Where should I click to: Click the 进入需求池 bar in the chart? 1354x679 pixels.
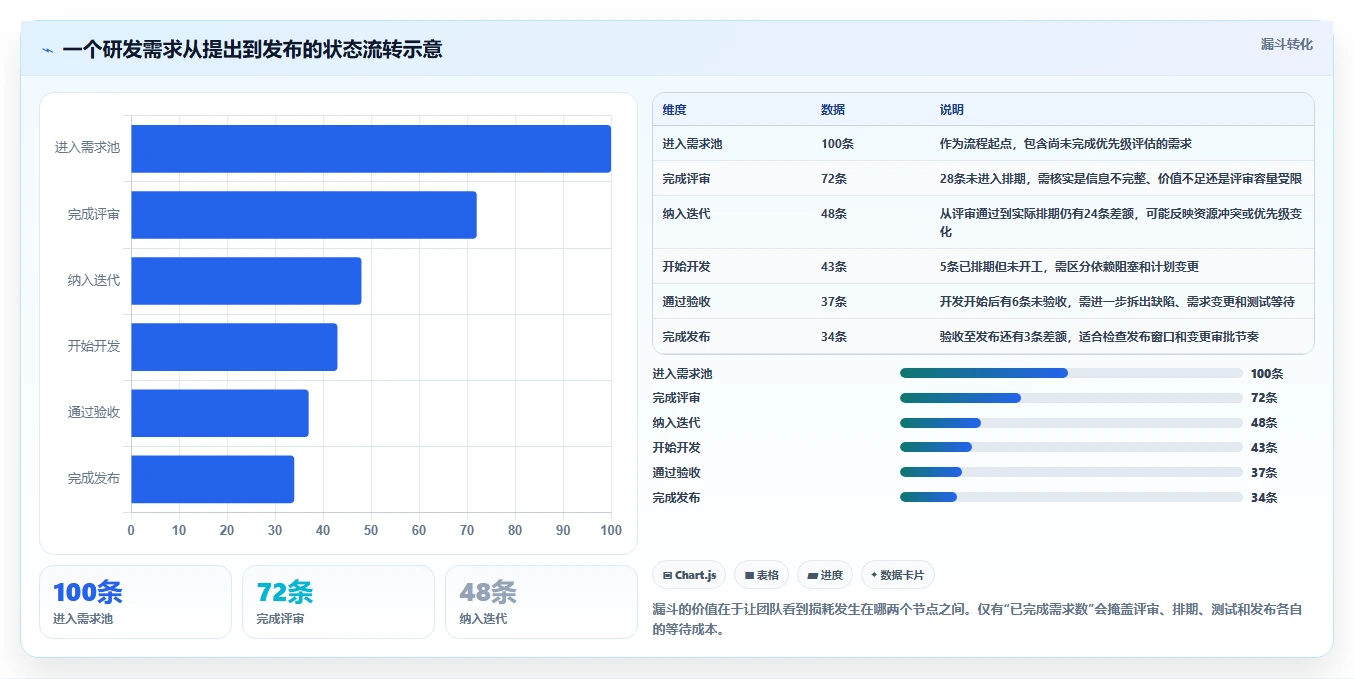click(x=371, y=148)
